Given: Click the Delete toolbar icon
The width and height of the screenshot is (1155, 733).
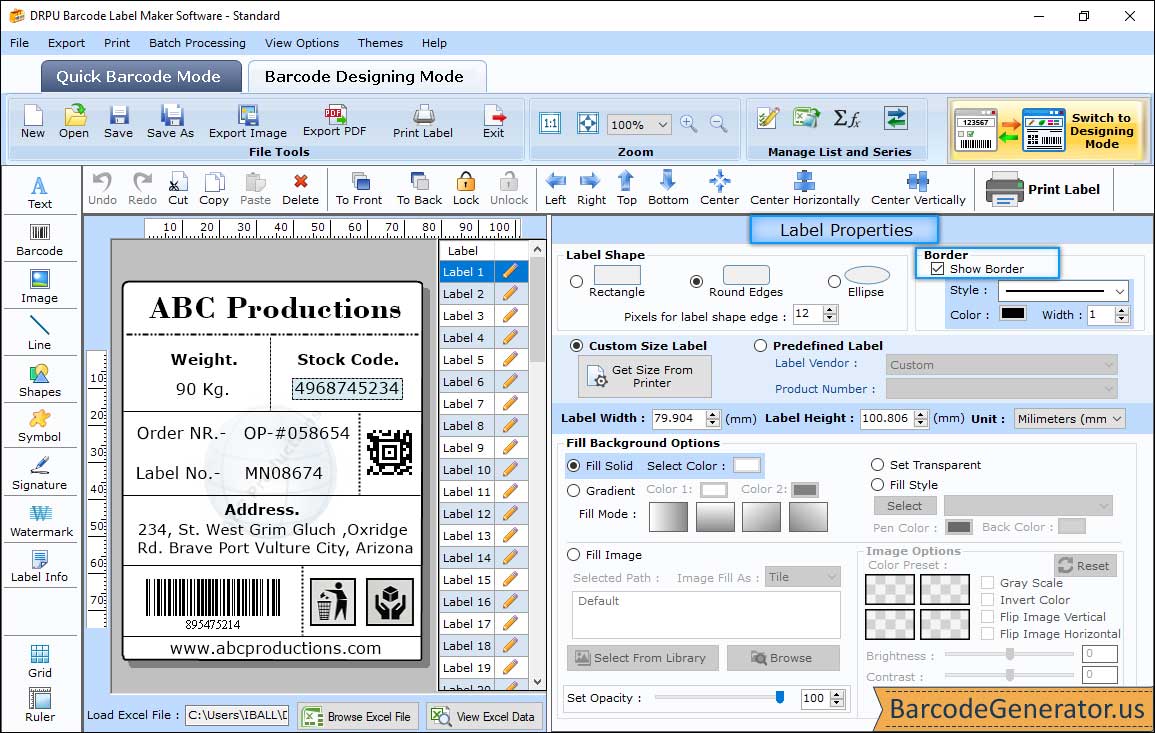Looking at the screenshot, I should click(301, 189).
